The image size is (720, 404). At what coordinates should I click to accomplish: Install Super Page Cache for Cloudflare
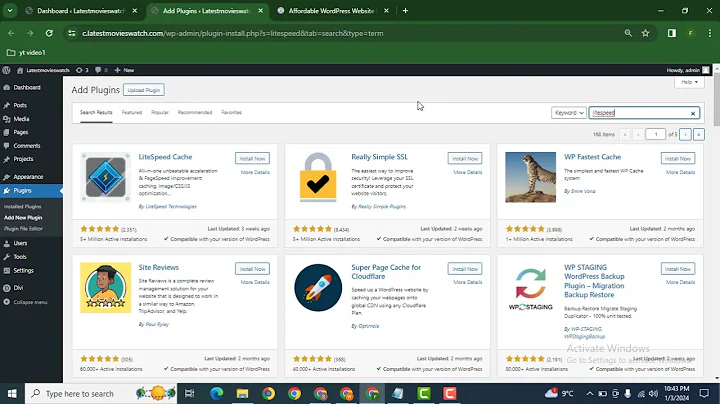465,269
